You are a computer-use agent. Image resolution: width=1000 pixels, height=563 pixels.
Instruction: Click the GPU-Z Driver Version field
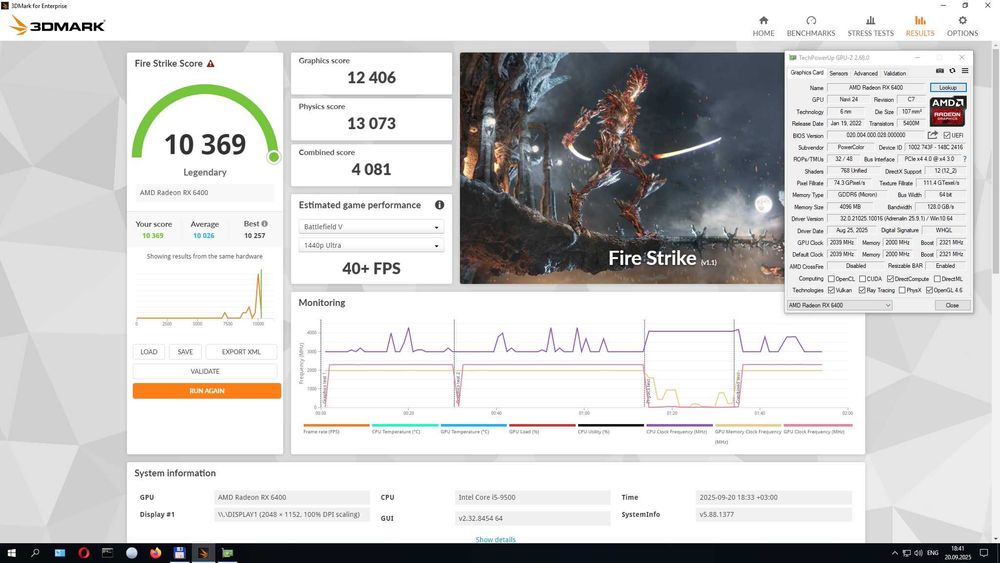point(896,219)
